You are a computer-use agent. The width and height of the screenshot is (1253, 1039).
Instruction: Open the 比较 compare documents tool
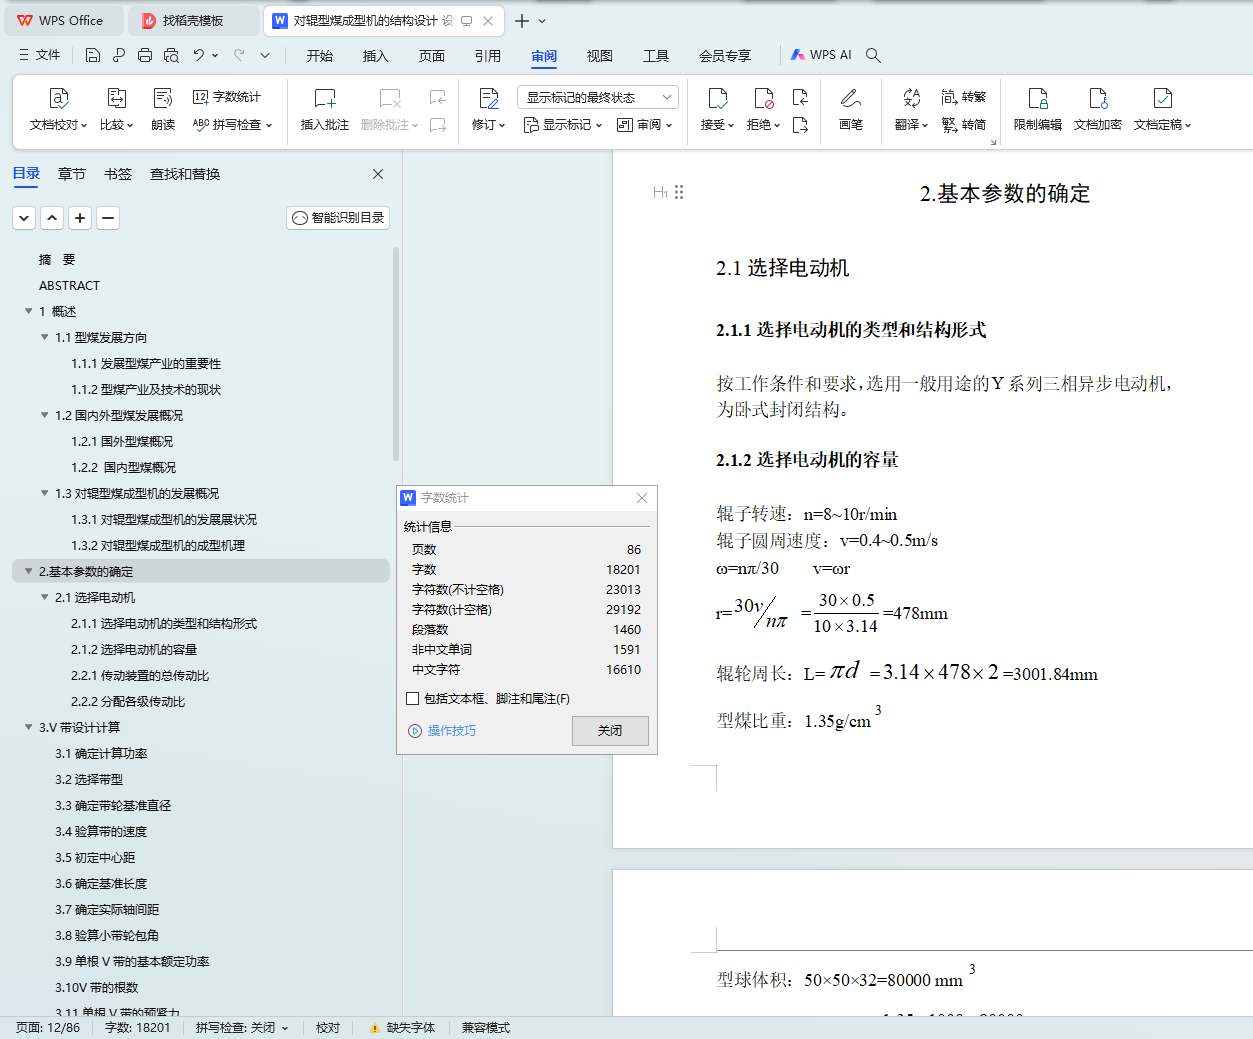pyautogui.click(x=116, y=110)
